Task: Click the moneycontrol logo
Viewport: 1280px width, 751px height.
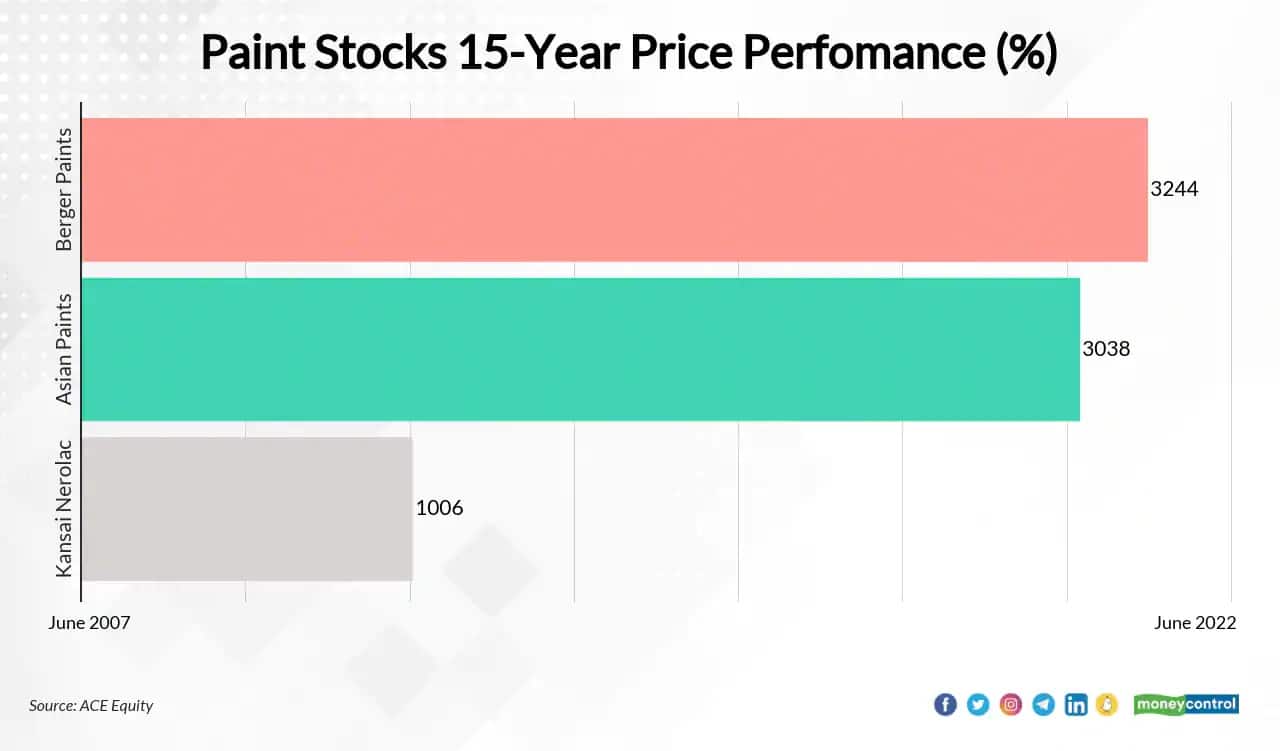Action: point(1186,704)
